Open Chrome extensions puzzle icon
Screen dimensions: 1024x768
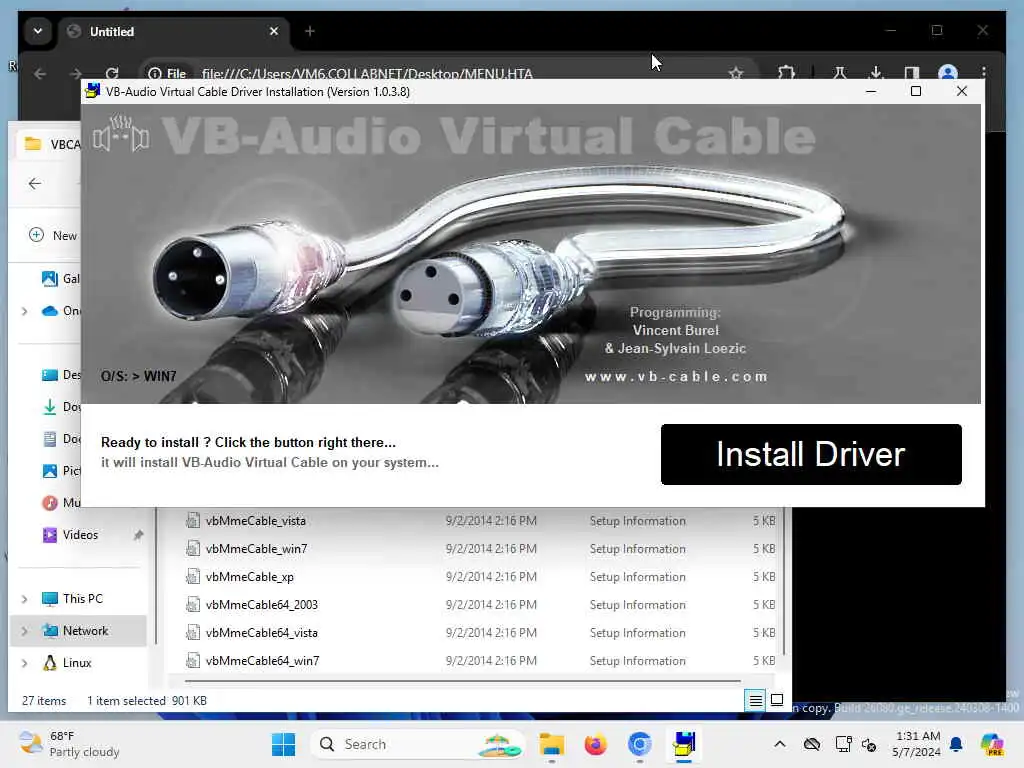786,73
